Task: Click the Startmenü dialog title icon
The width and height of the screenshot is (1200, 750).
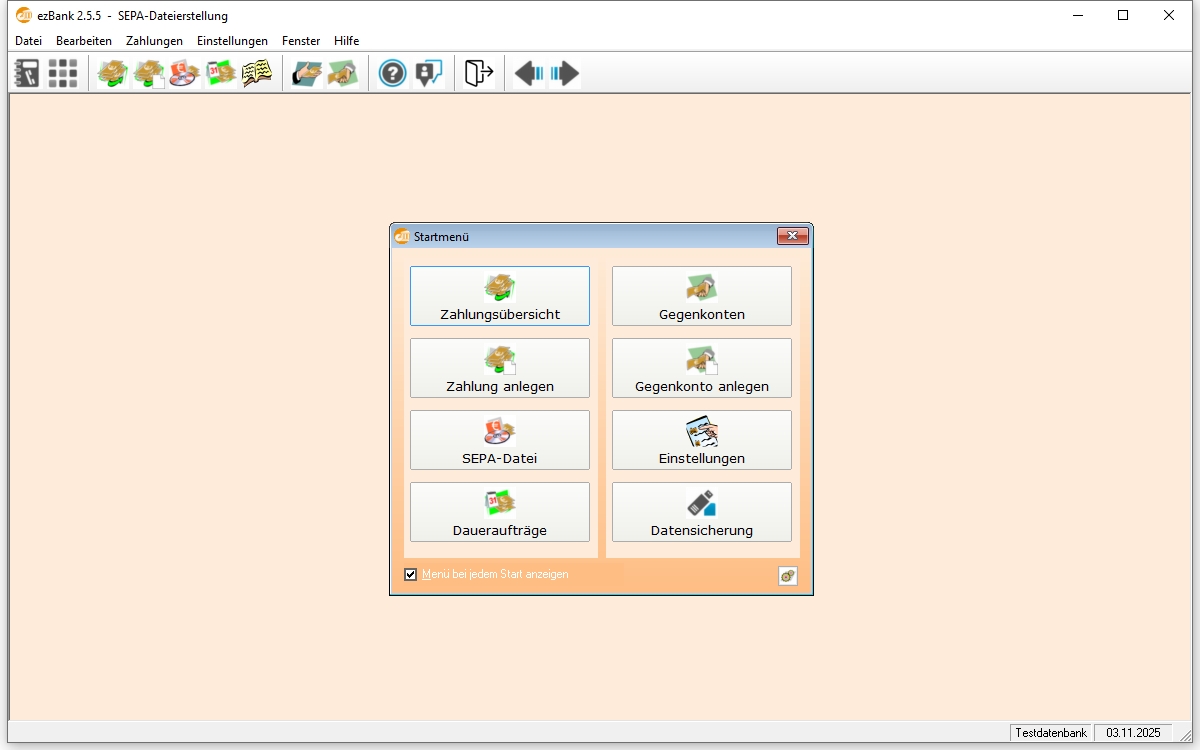Action: point(402,237)
